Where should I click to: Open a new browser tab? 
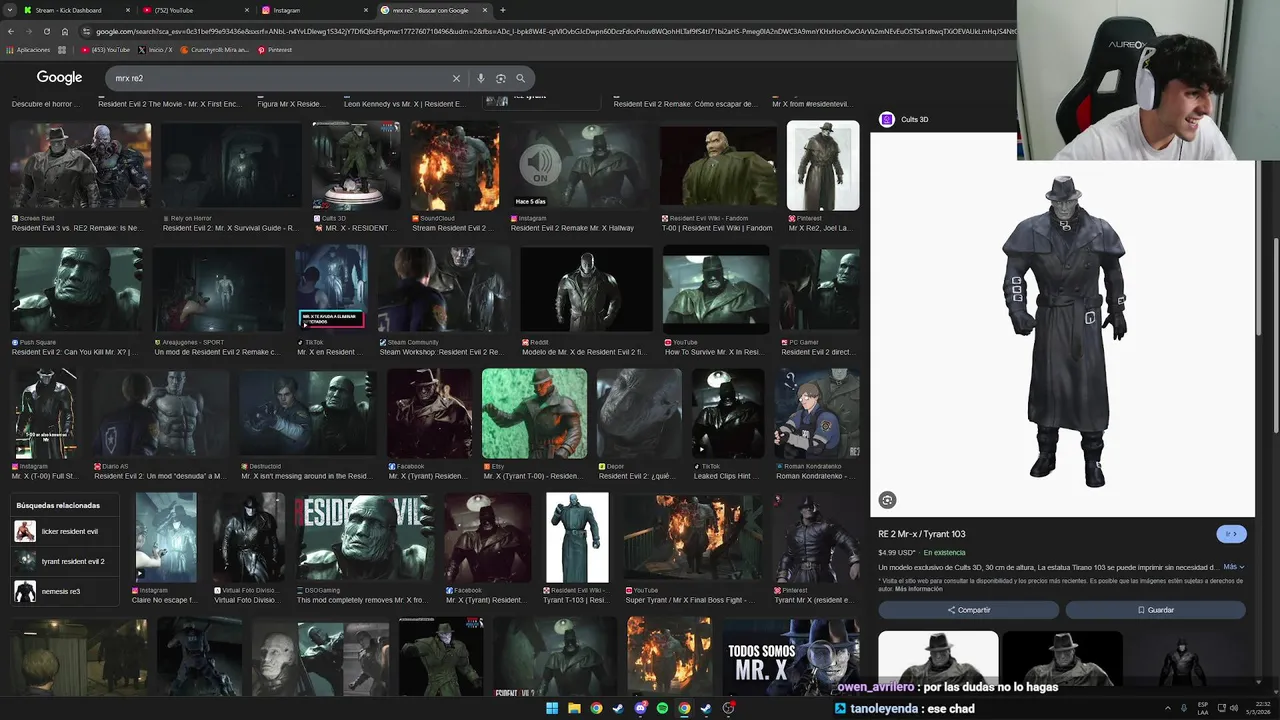tap(502, 10)
